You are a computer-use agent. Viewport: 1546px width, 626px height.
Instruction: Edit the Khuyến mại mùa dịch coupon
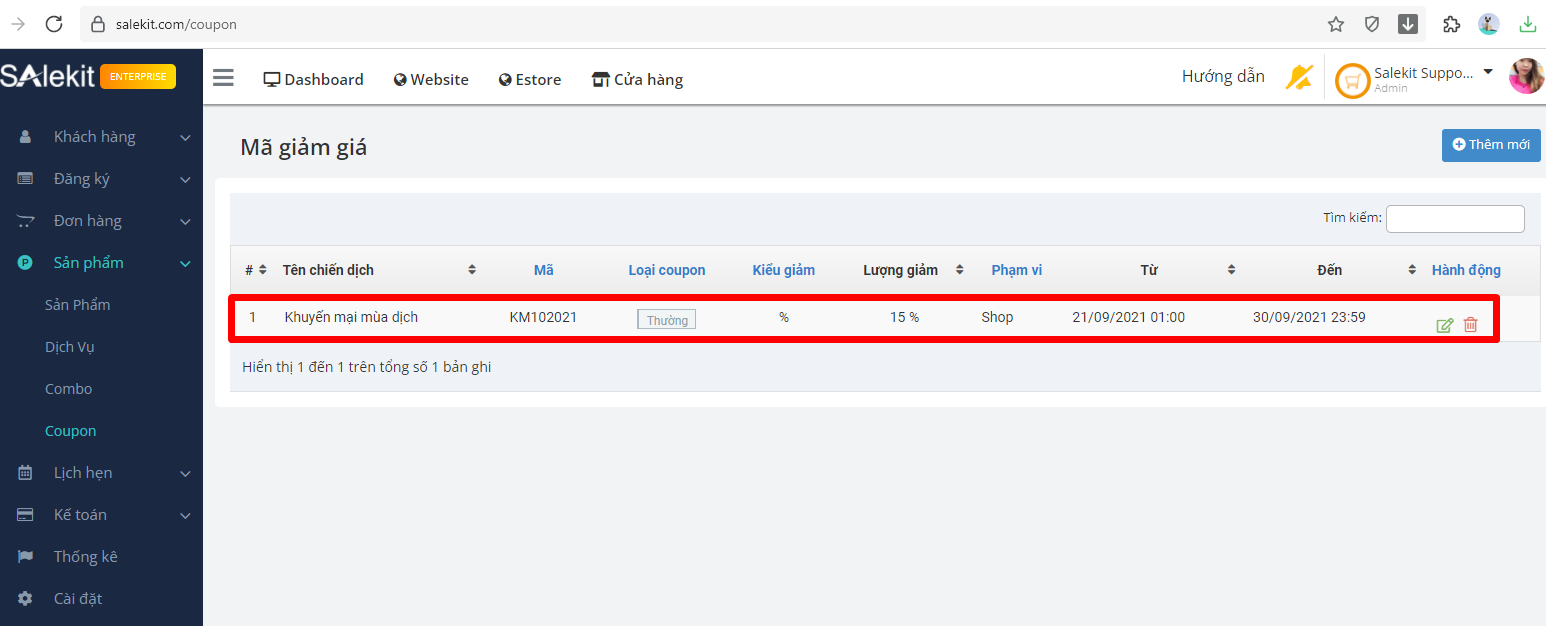coord(1444,325)
